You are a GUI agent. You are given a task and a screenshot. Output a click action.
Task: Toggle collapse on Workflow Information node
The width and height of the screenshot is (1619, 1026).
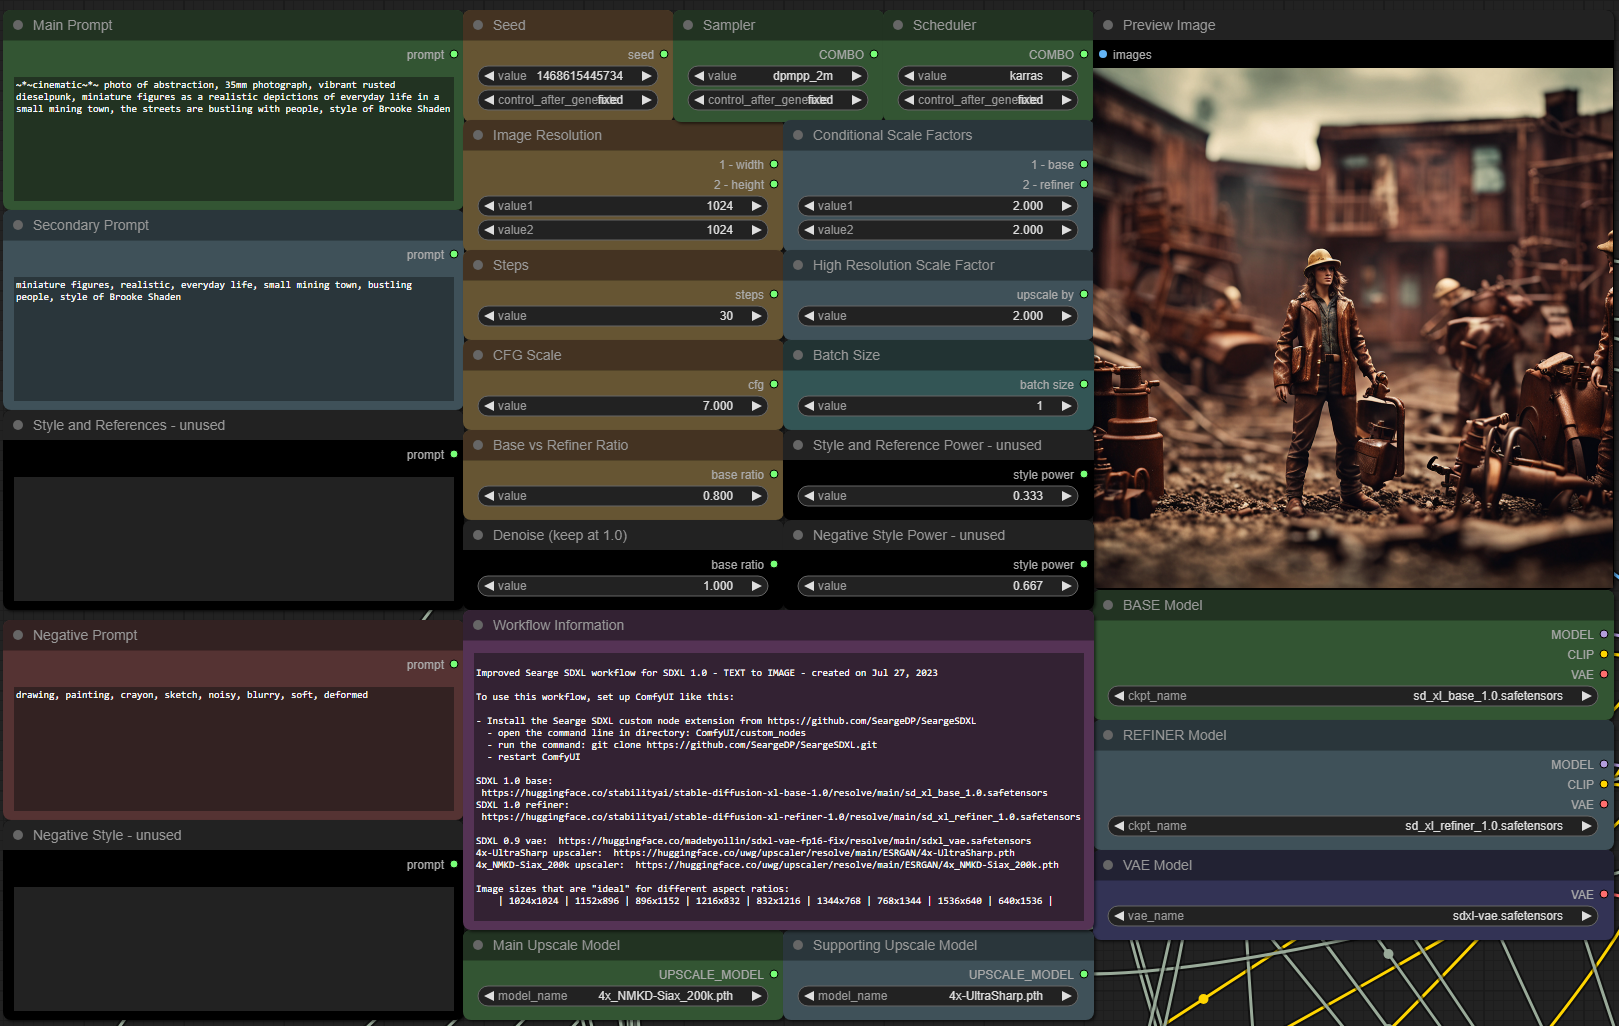point(478,625)
